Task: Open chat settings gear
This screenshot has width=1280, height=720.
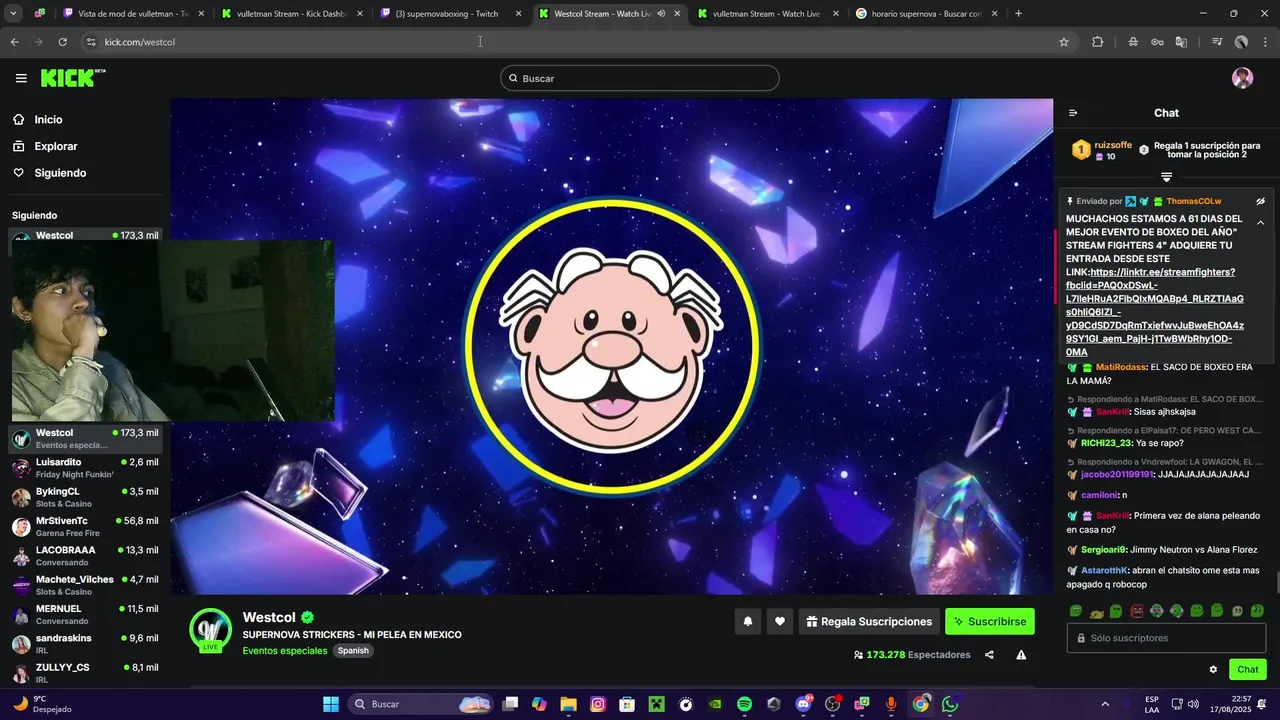Action: pos(1213,669)
